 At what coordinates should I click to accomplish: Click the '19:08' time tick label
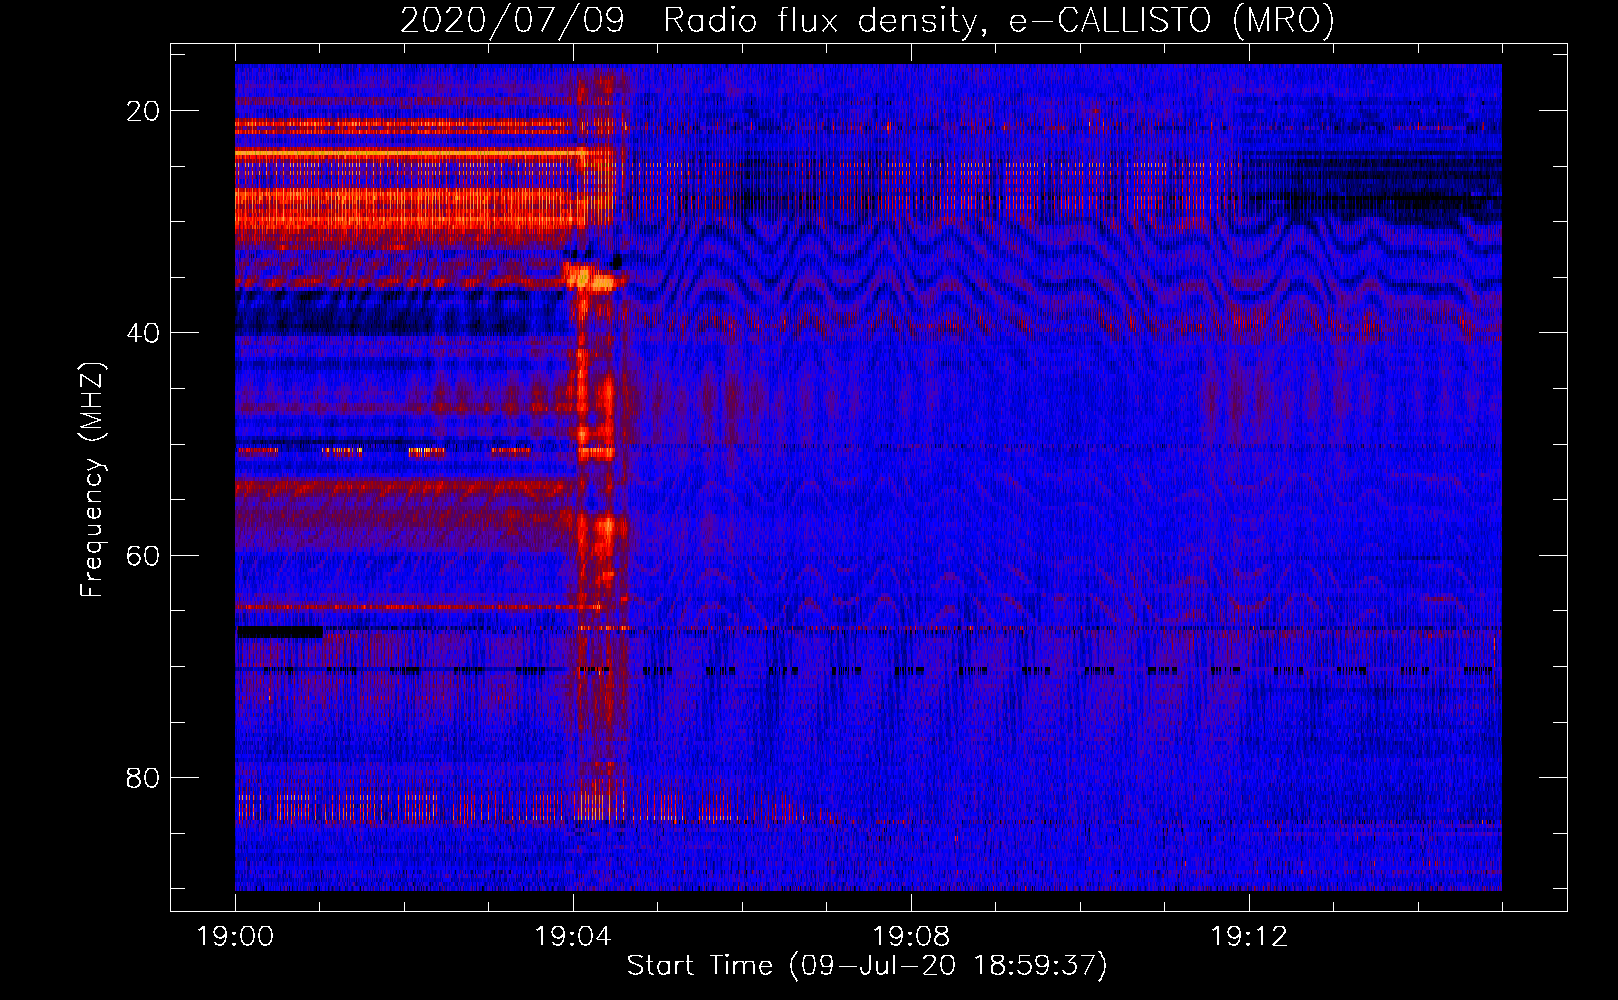coord(911,937)
